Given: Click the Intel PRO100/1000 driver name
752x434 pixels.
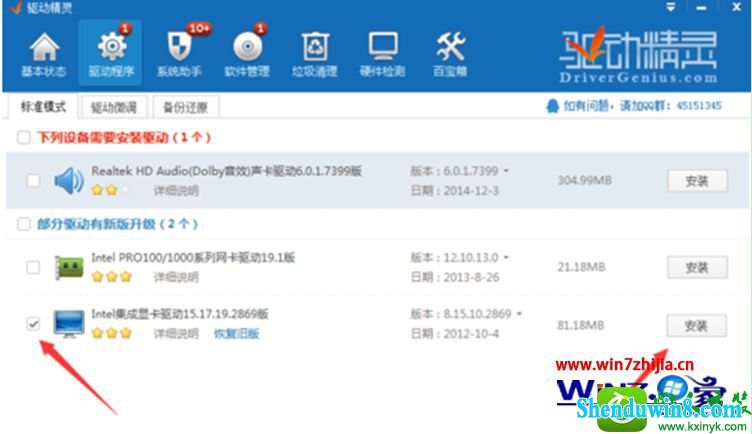Looking at the screenshot, I should click(x=193, y=258).
